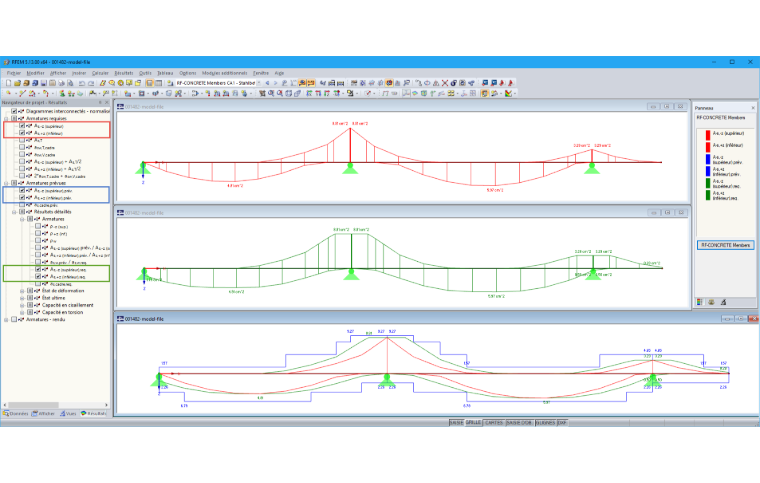Click the print icon in toolbar
This screenshot has height=483, width=760.
click(62, 83)
